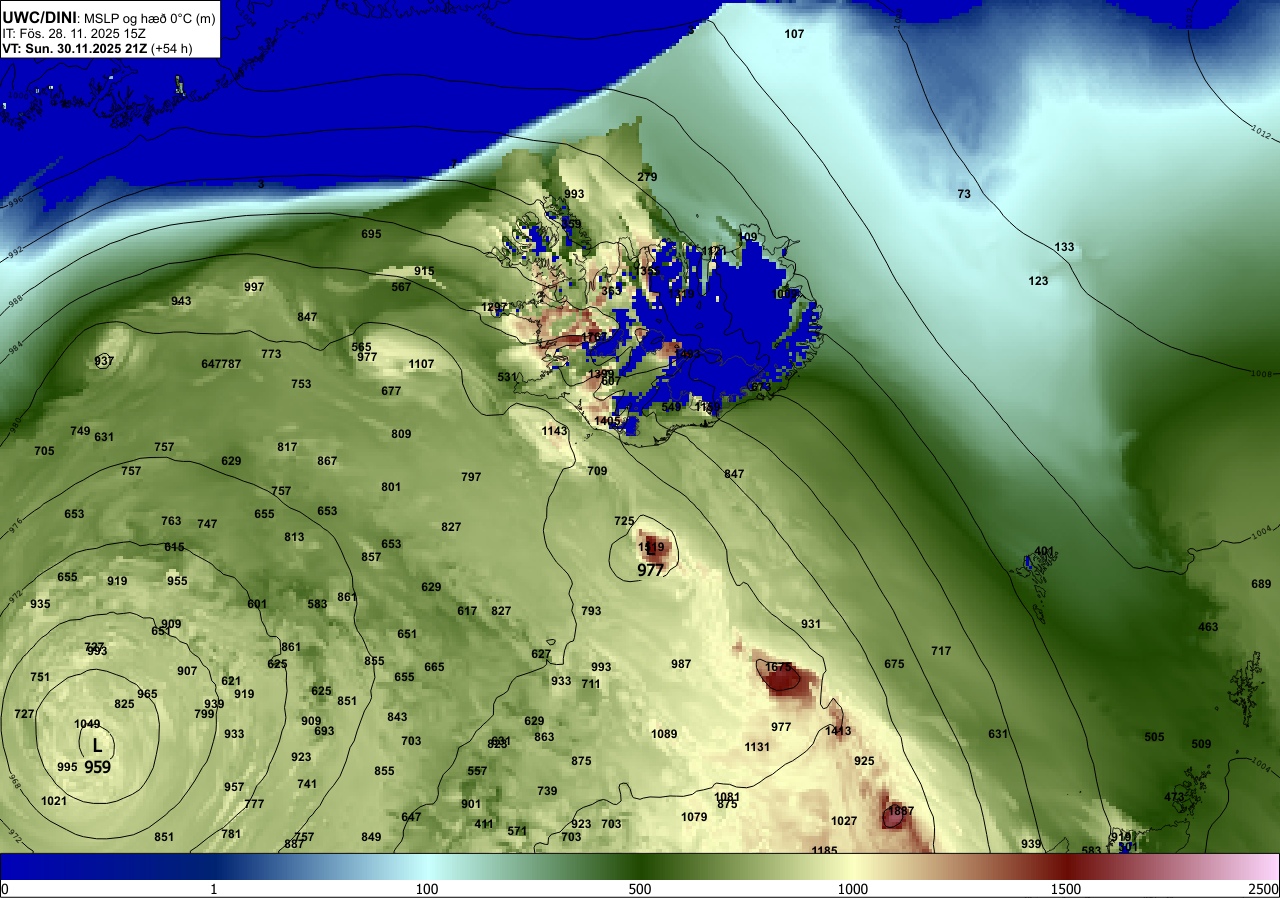
Task: Click the 500 label on the color scale
Action: click(x=640, y=889)
